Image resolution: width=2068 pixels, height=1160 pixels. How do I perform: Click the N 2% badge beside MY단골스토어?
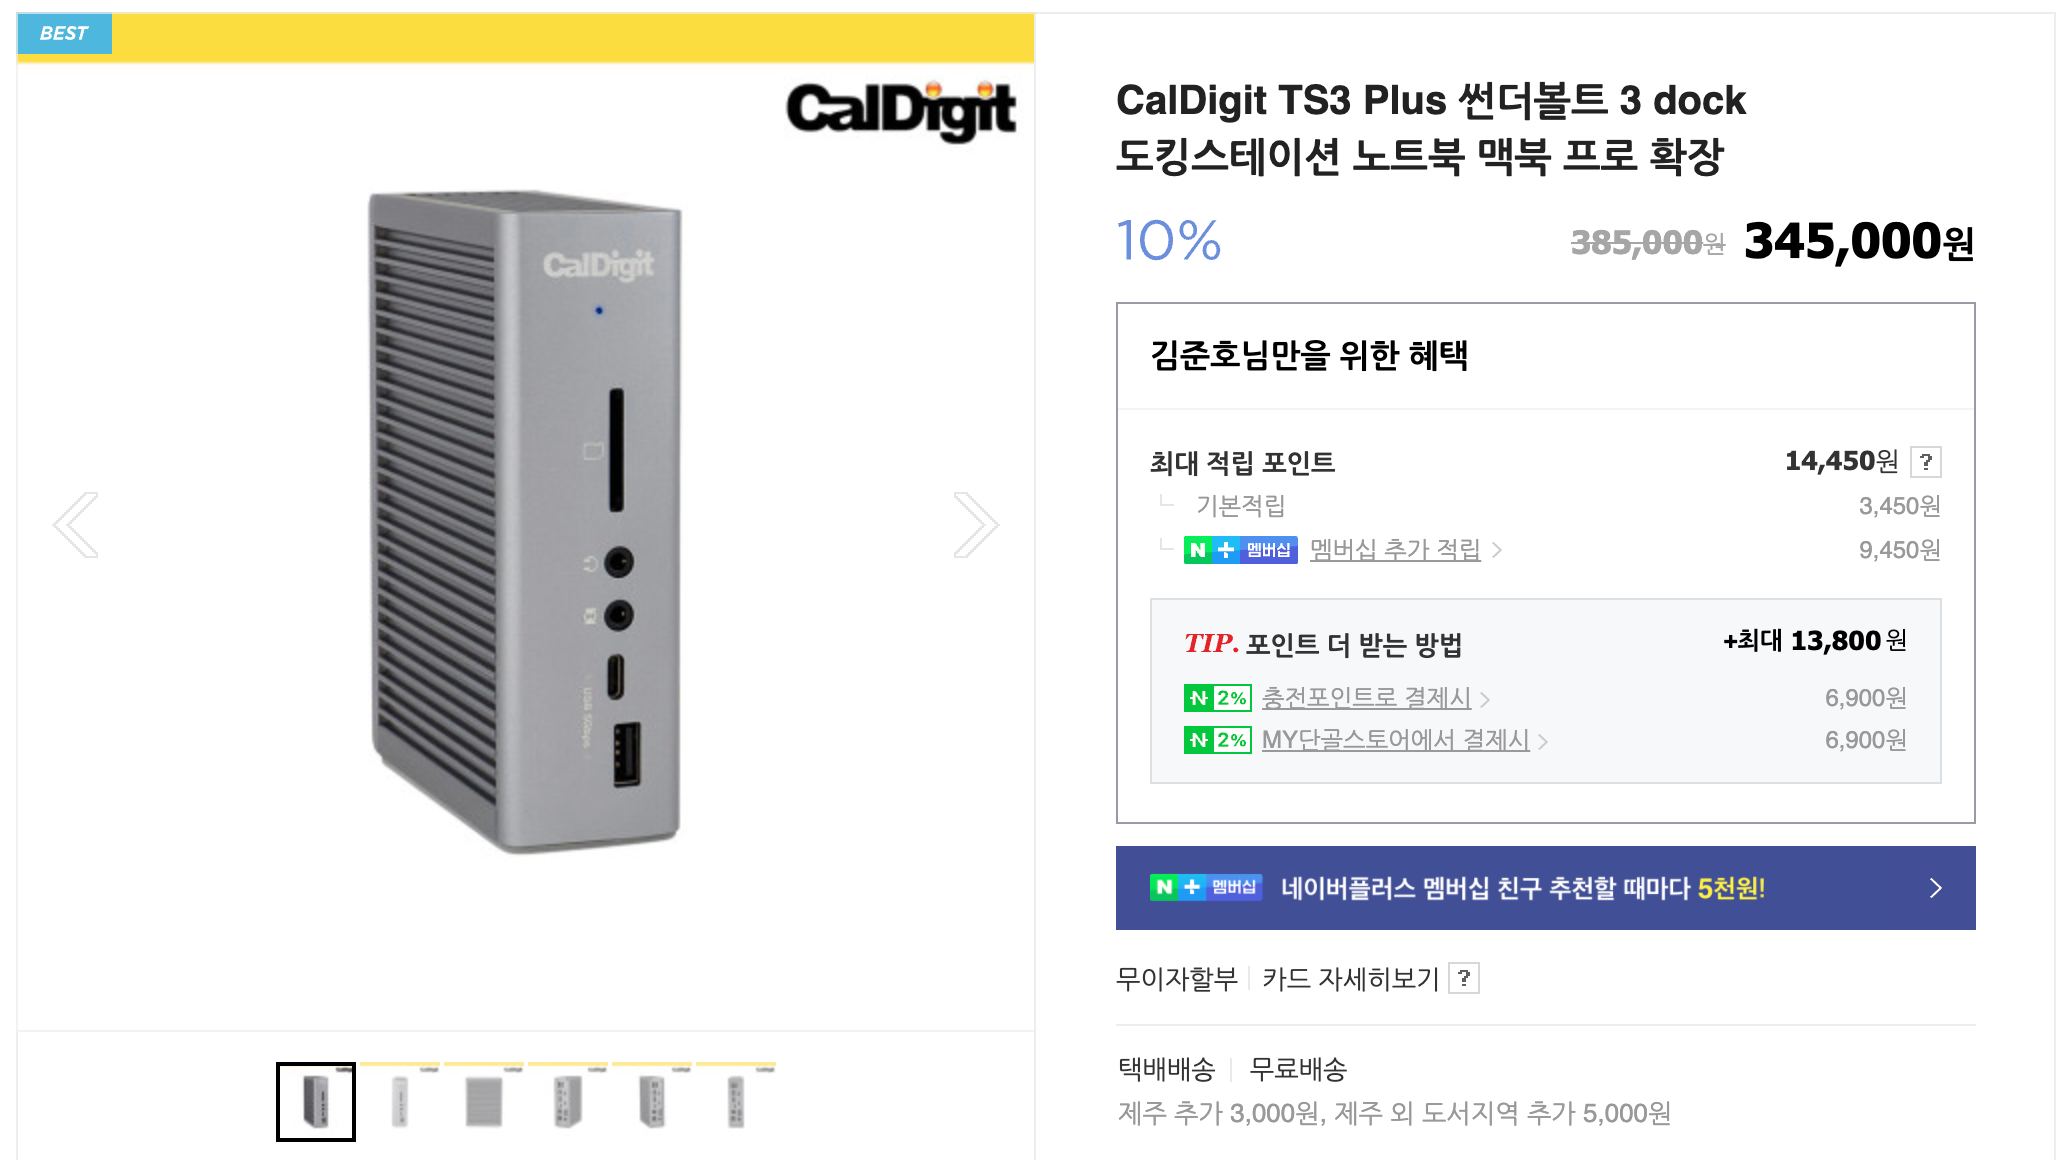(x=1217, y=740)
